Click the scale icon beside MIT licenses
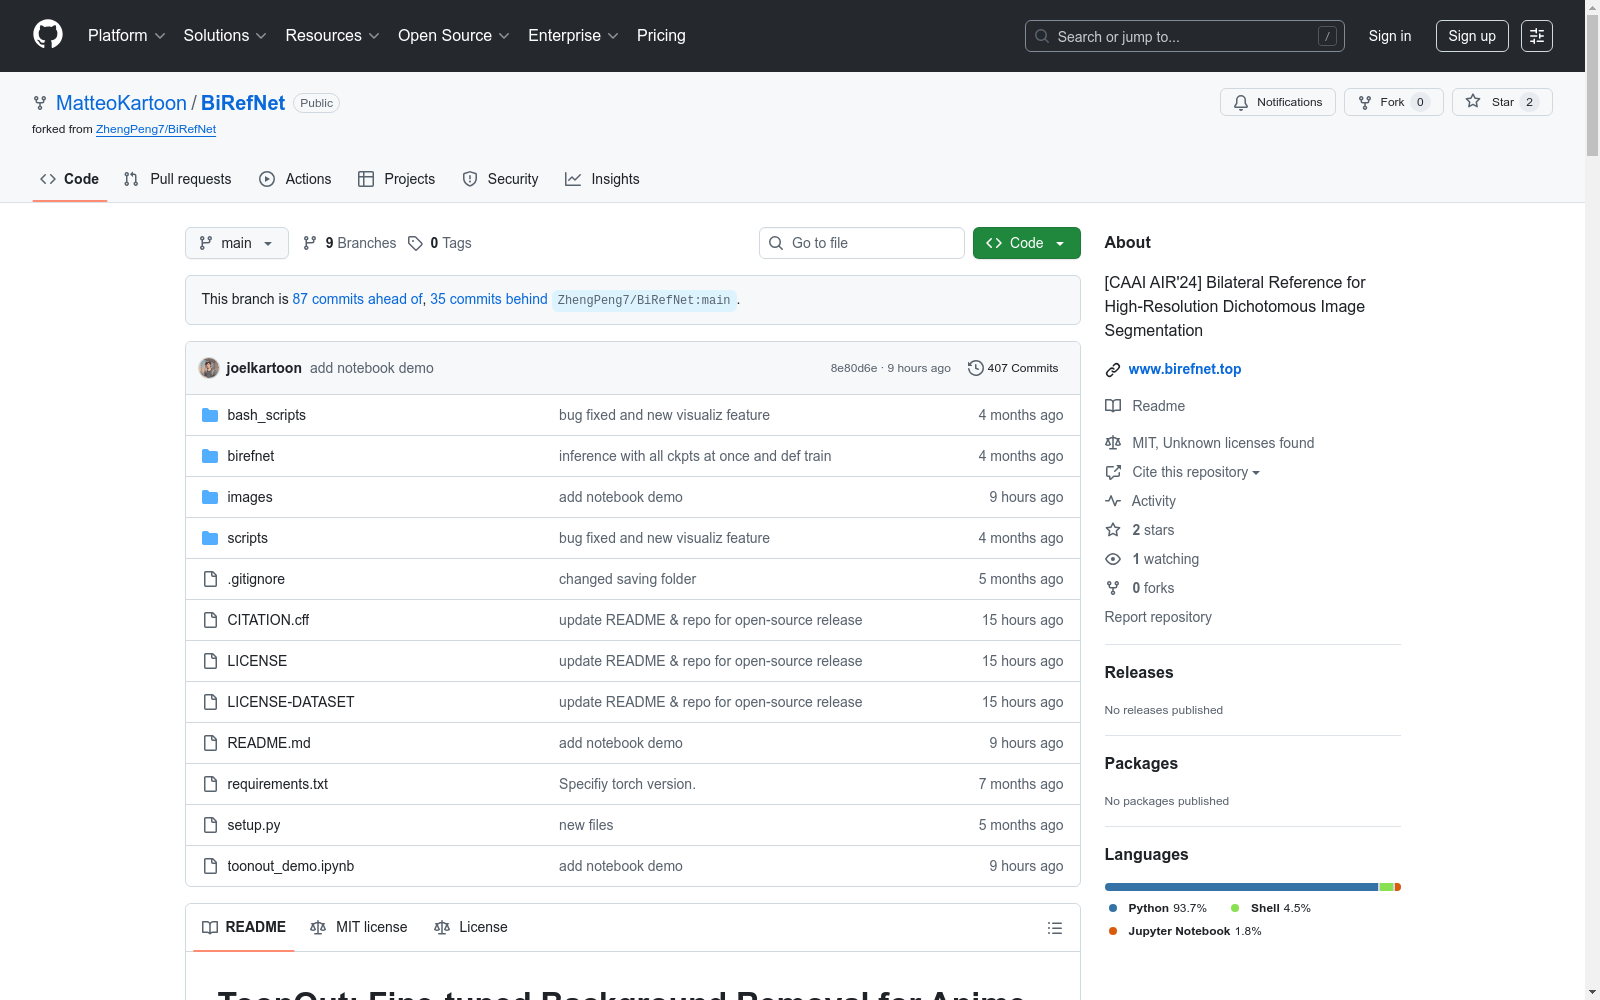Image resolution: width=1600 pixels, height=1000 pixels. (1113, 443)
